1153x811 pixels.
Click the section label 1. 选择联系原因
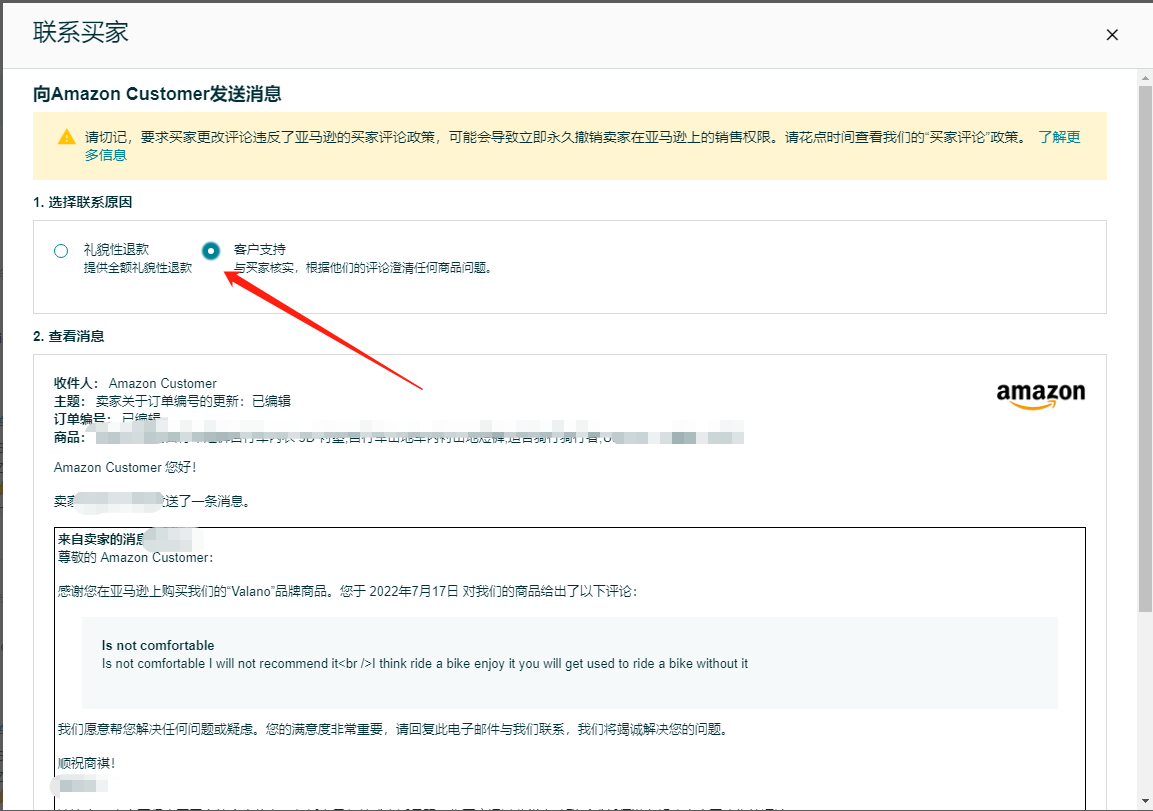tap(82, 202)
